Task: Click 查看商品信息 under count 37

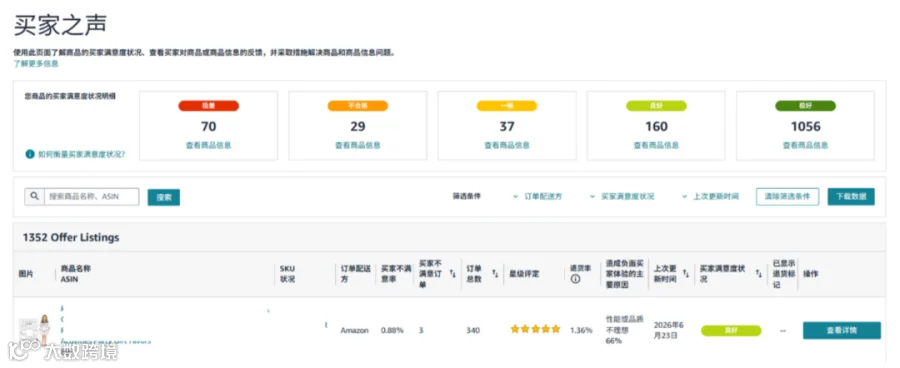Action: pos(507,145)
